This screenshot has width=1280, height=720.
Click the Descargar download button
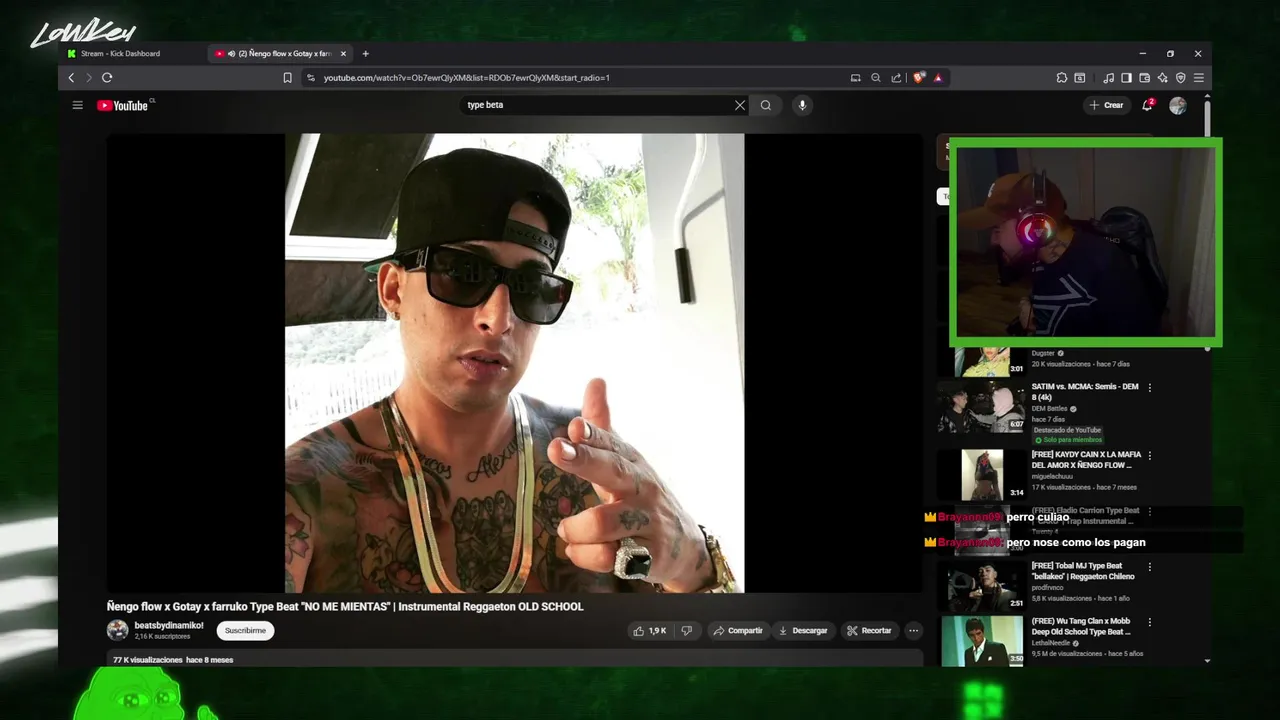click(x=803, y=631)
